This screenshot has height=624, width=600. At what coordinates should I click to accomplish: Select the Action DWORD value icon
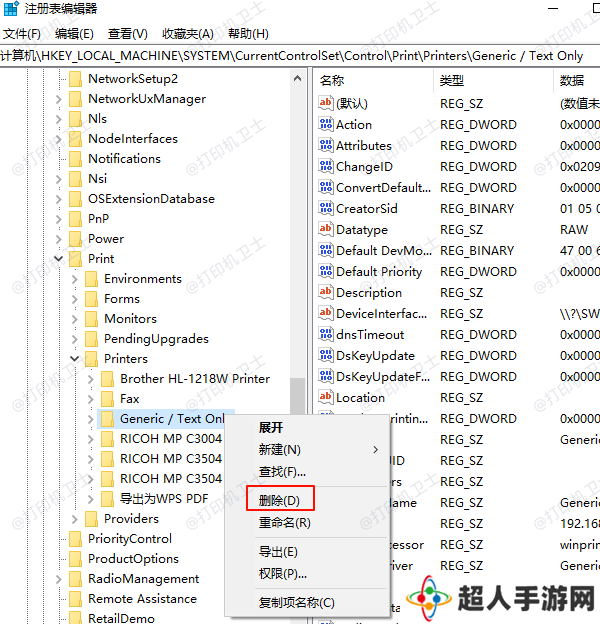(325, 124)
